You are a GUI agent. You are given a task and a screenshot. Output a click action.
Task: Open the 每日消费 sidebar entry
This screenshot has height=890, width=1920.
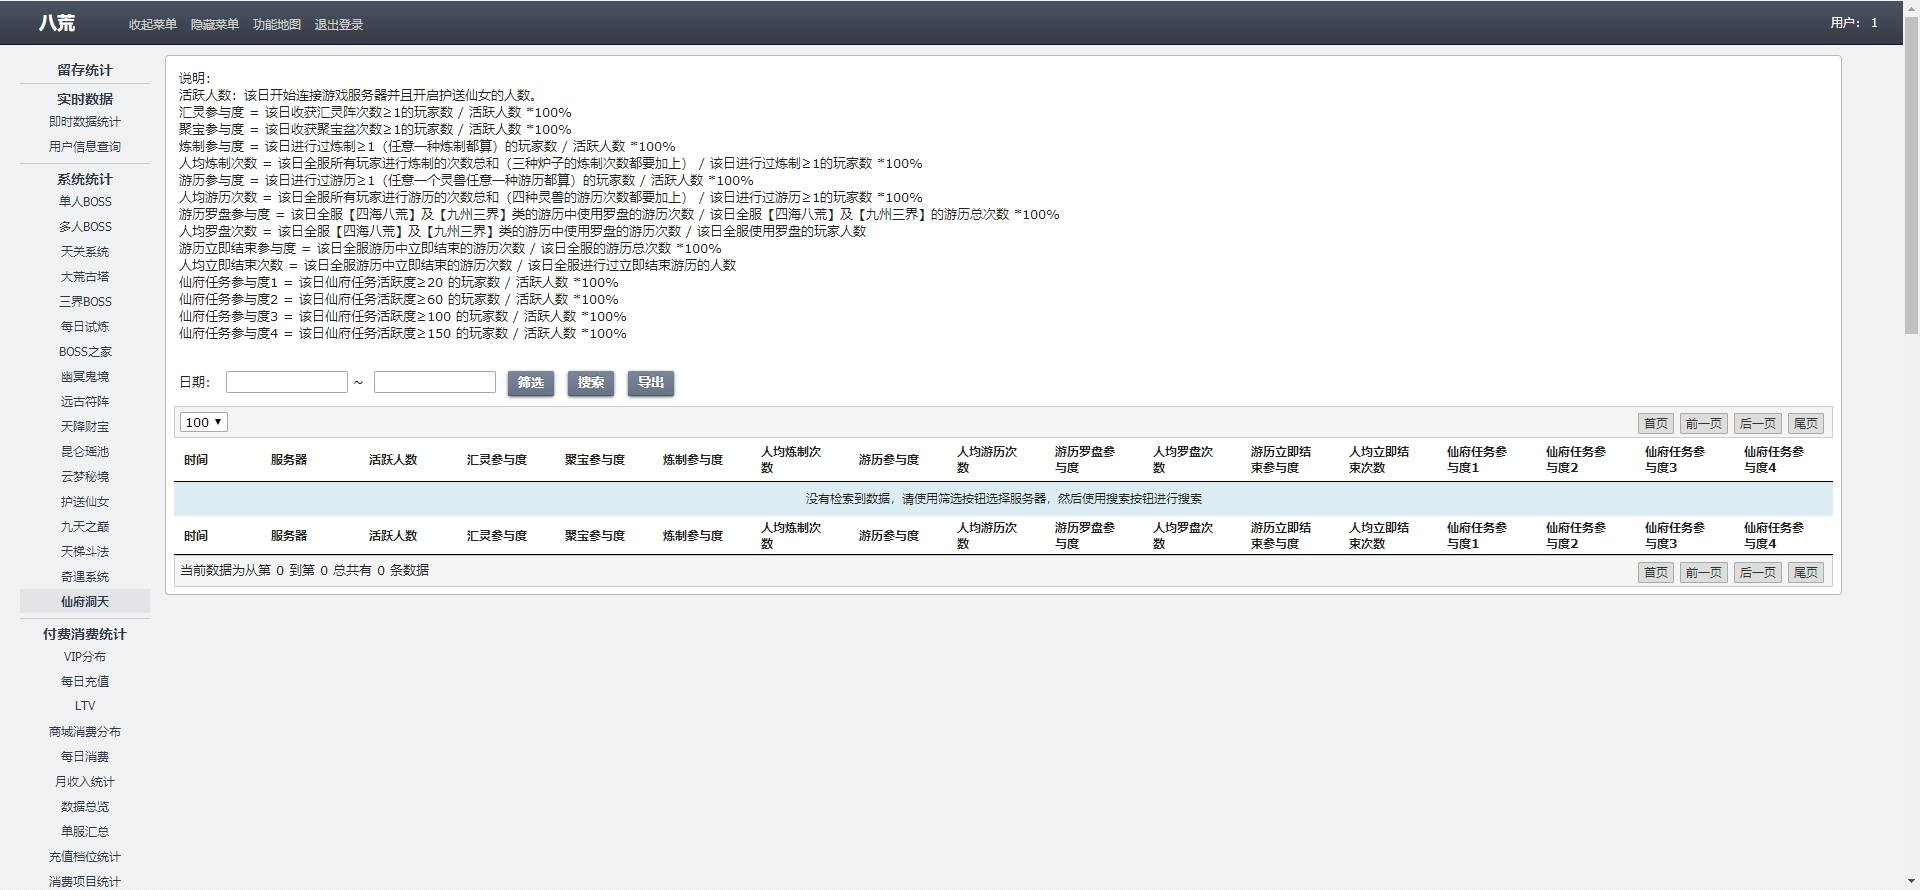[x=85, y=757]
